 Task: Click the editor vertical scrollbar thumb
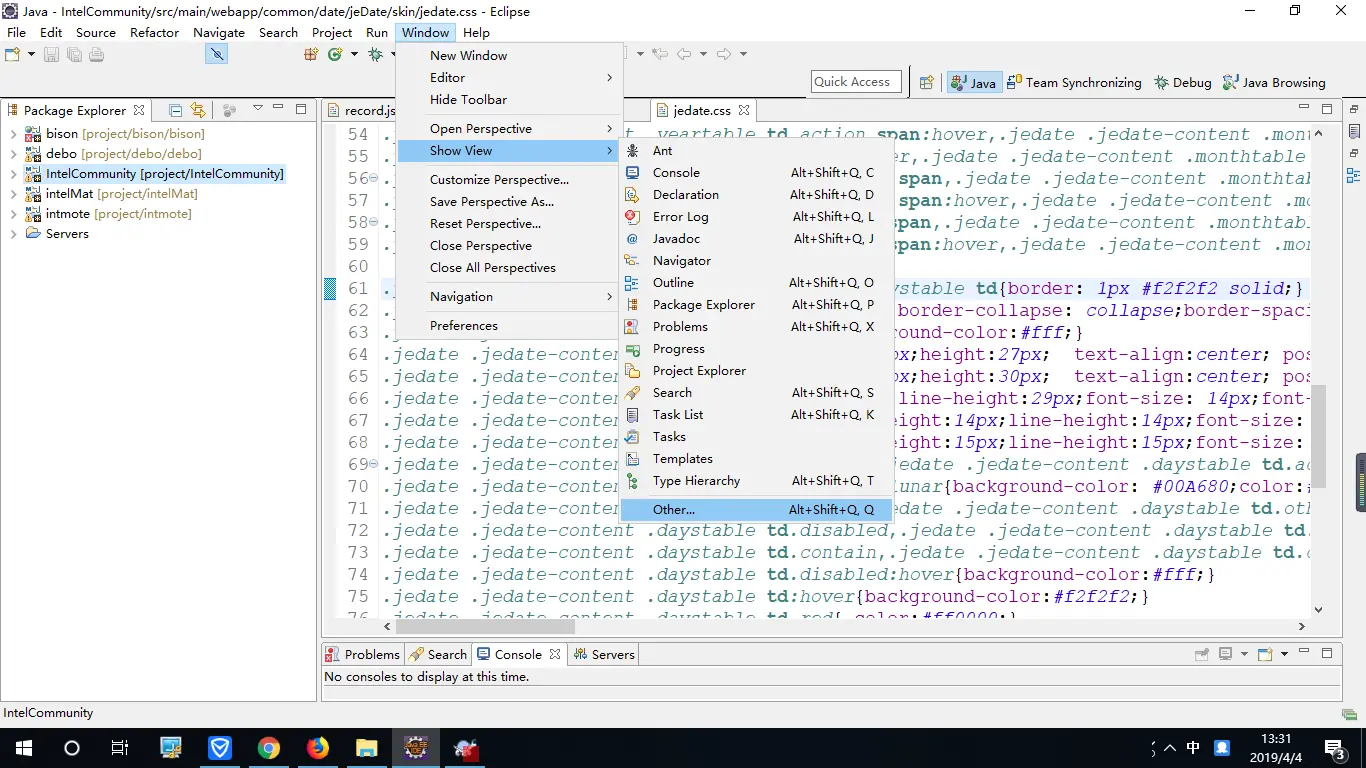tap(1318, 436)
